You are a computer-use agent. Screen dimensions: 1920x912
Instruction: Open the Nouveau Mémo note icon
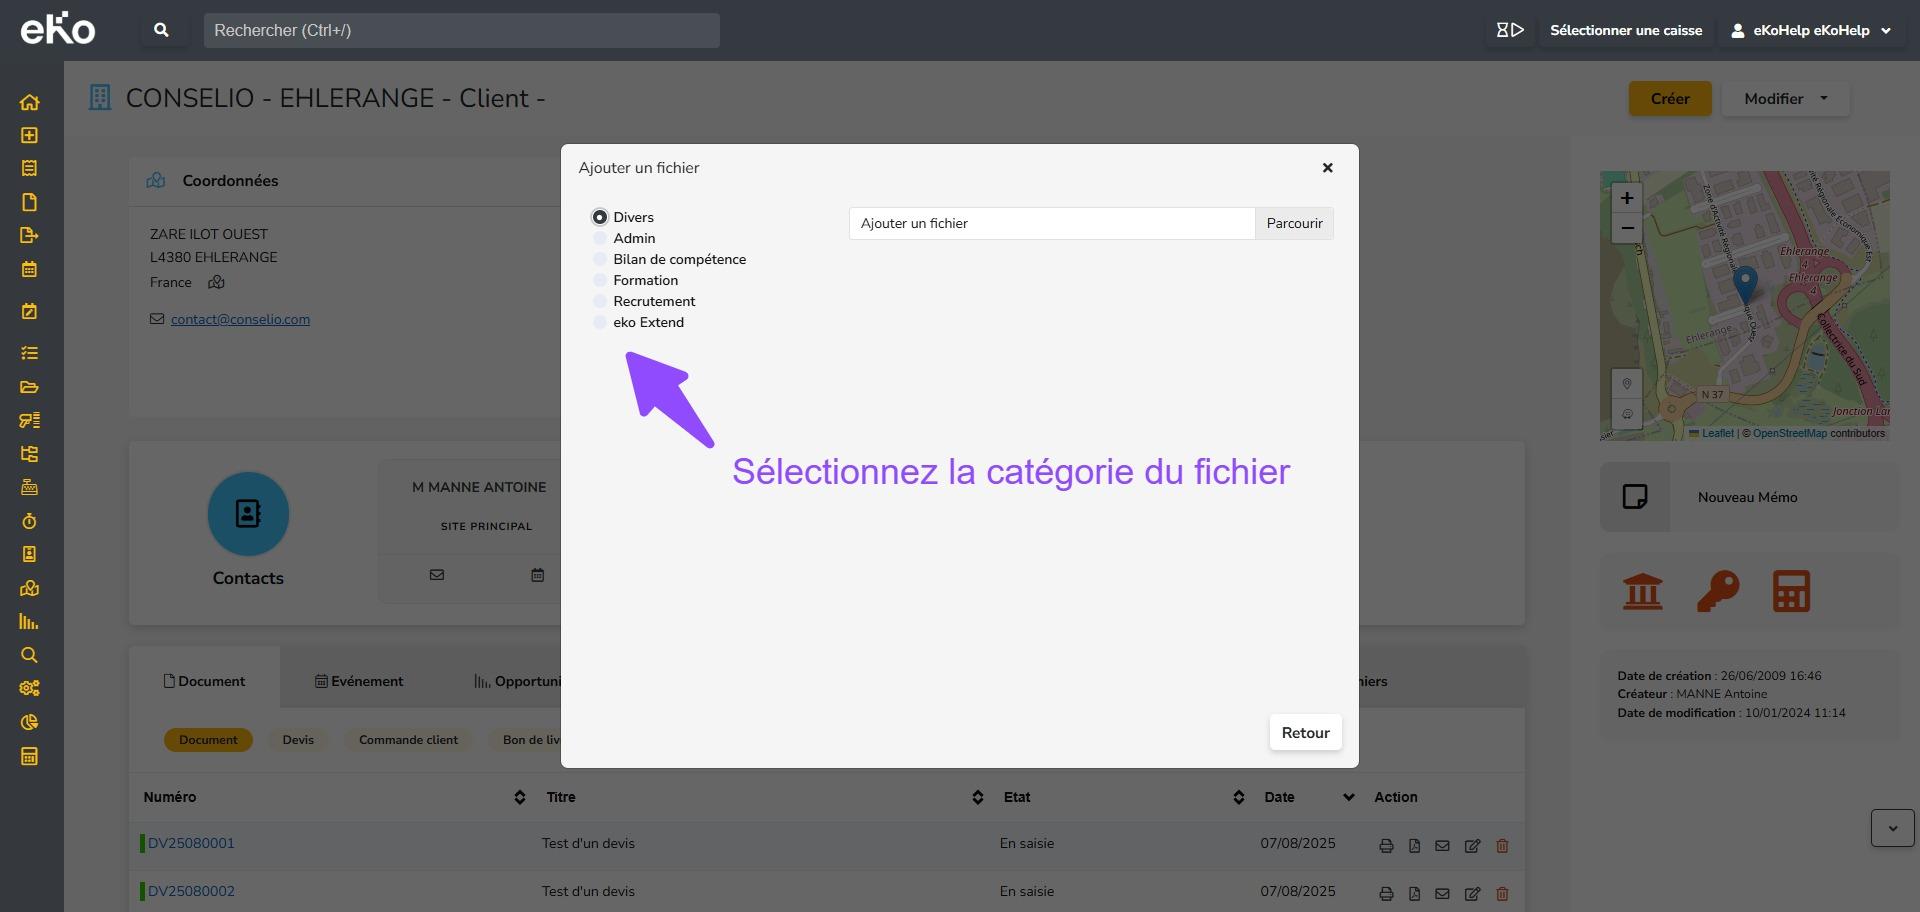1635,497
